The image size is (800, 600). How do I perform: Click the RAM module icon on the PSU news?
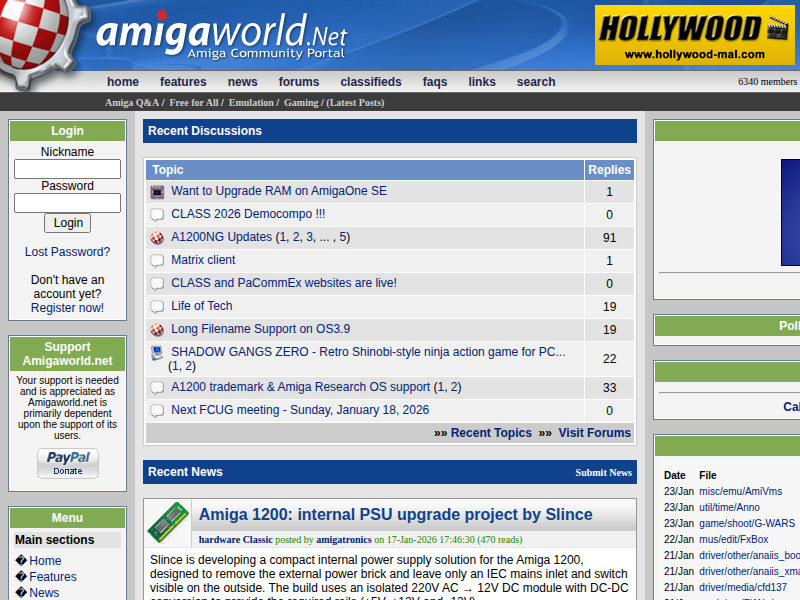168,522
